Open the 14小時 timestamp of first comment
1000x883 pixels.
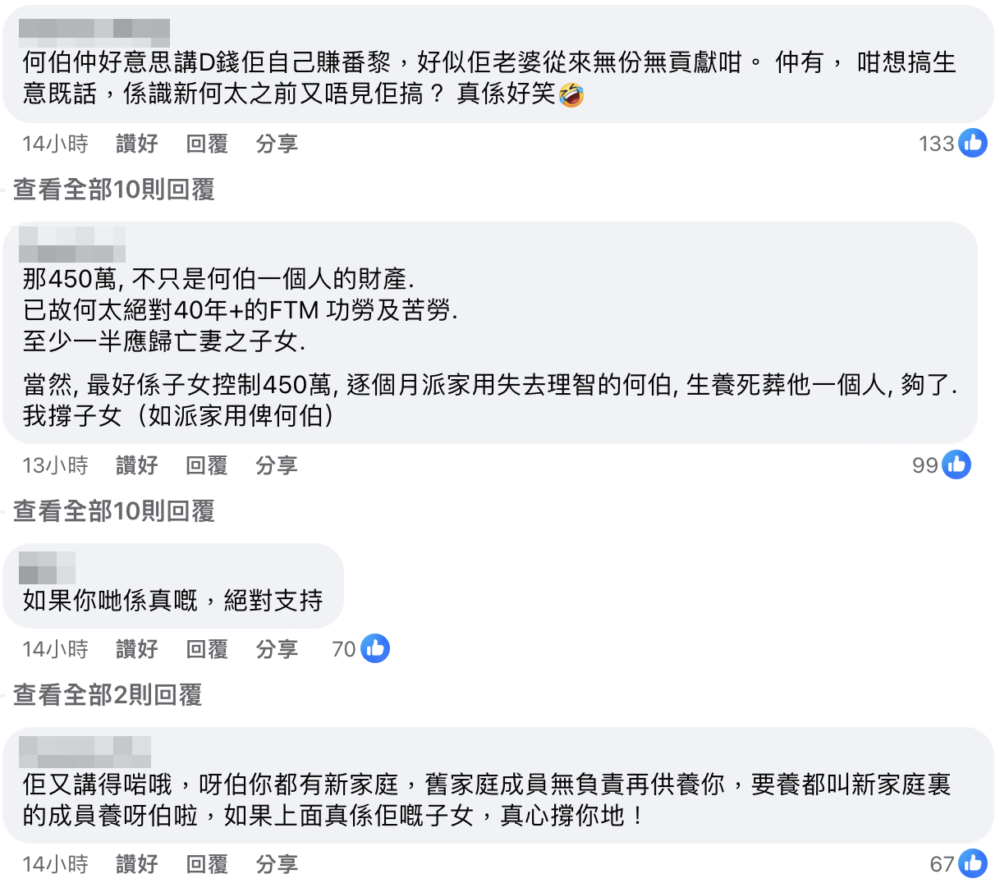click(55, 144)
